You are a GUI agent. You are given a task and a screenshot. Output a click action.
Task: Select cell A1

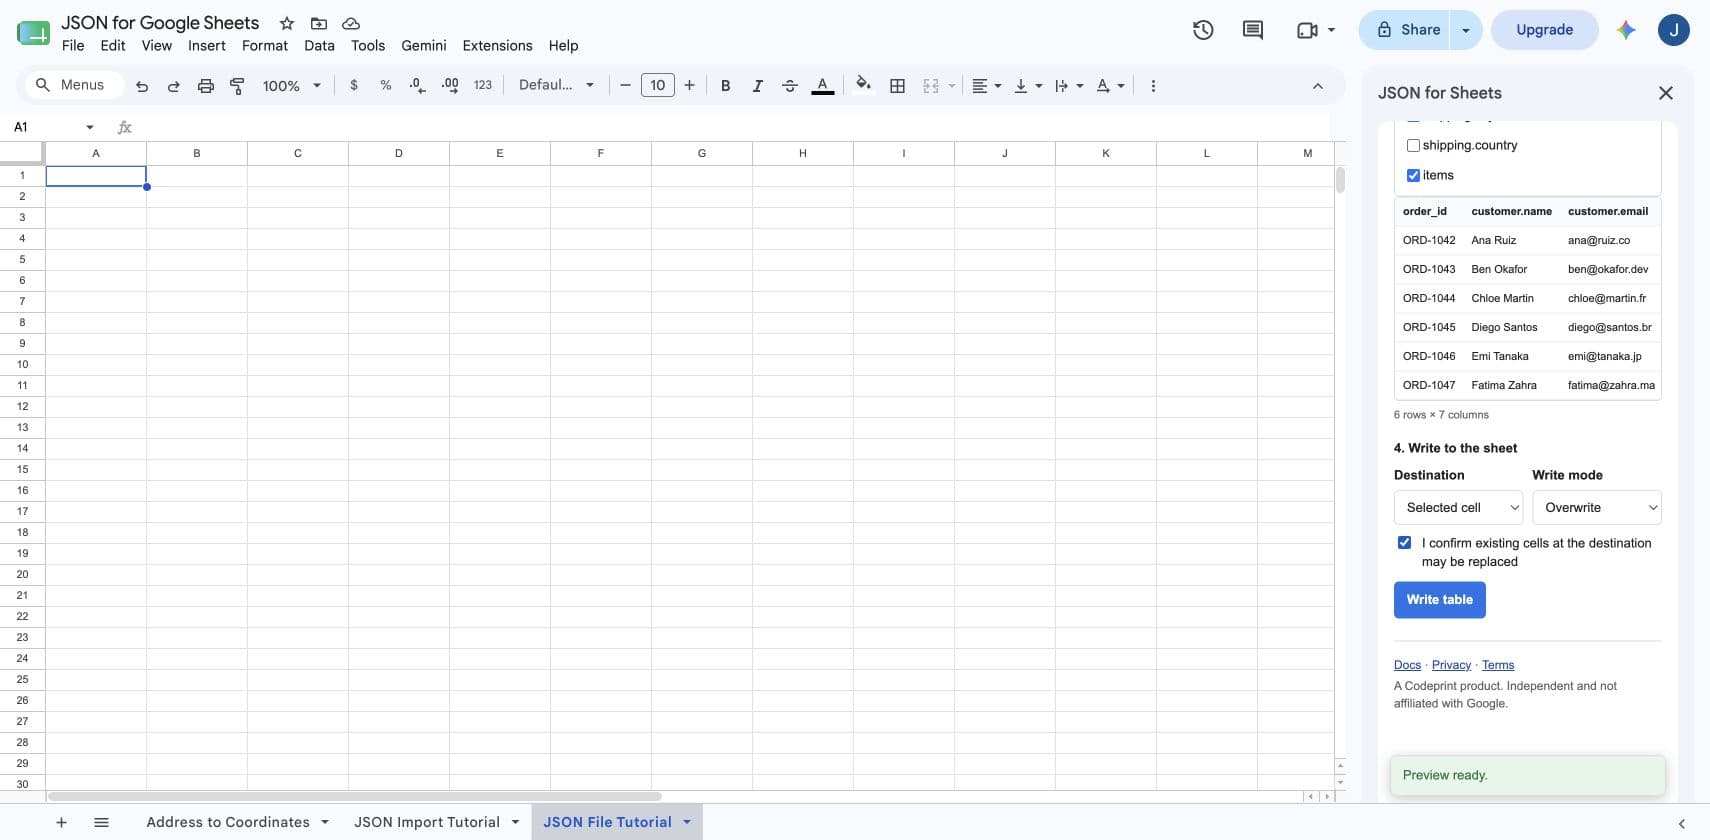click(96, 176)
